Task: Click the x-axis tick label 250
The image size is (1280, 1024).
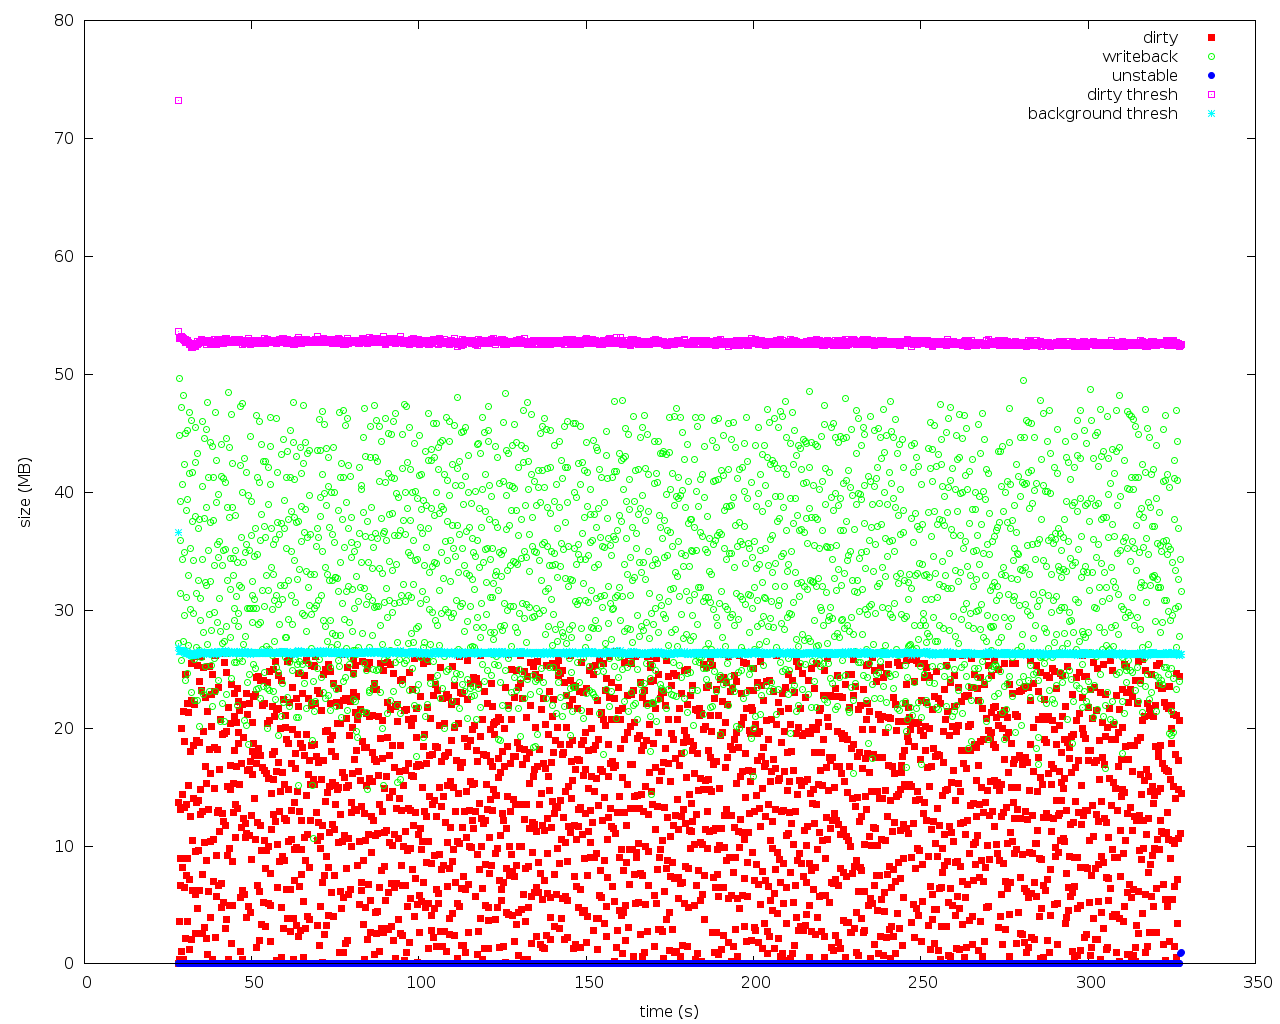Action: tap(922, 983)
